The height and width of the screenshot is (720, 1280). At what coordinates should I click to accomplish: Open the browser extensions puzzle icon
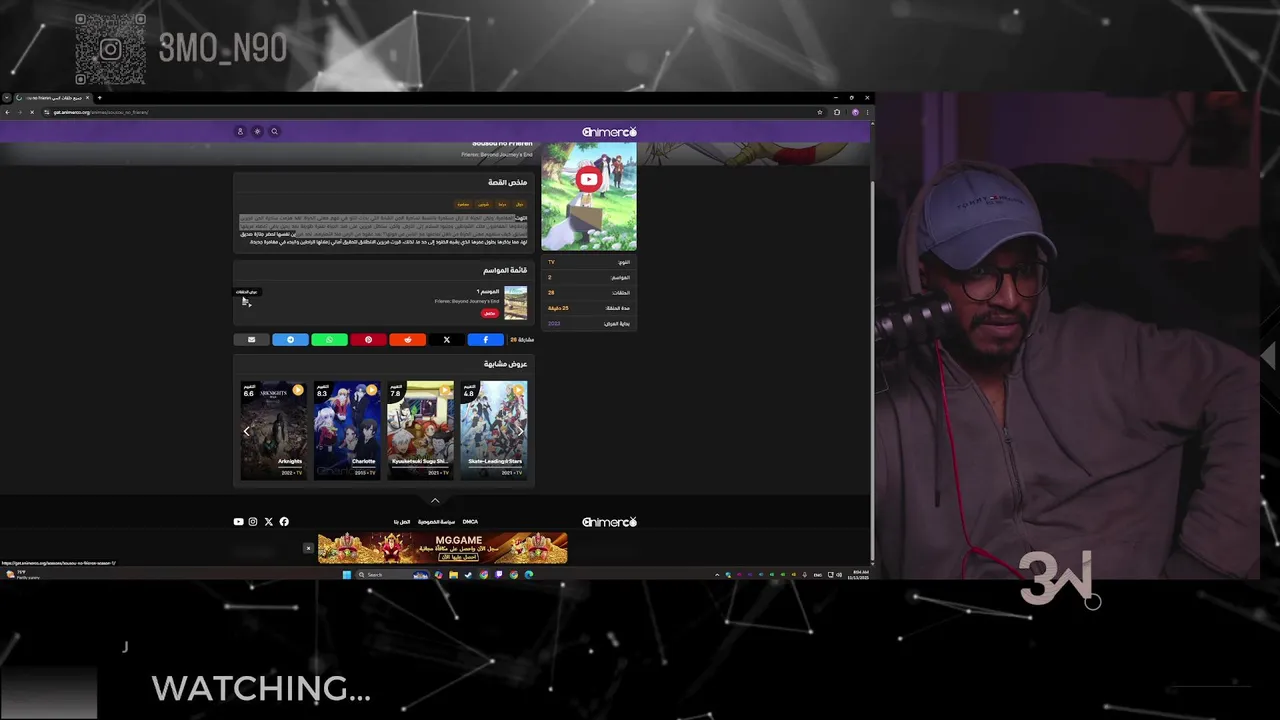[x=837, y=112]
